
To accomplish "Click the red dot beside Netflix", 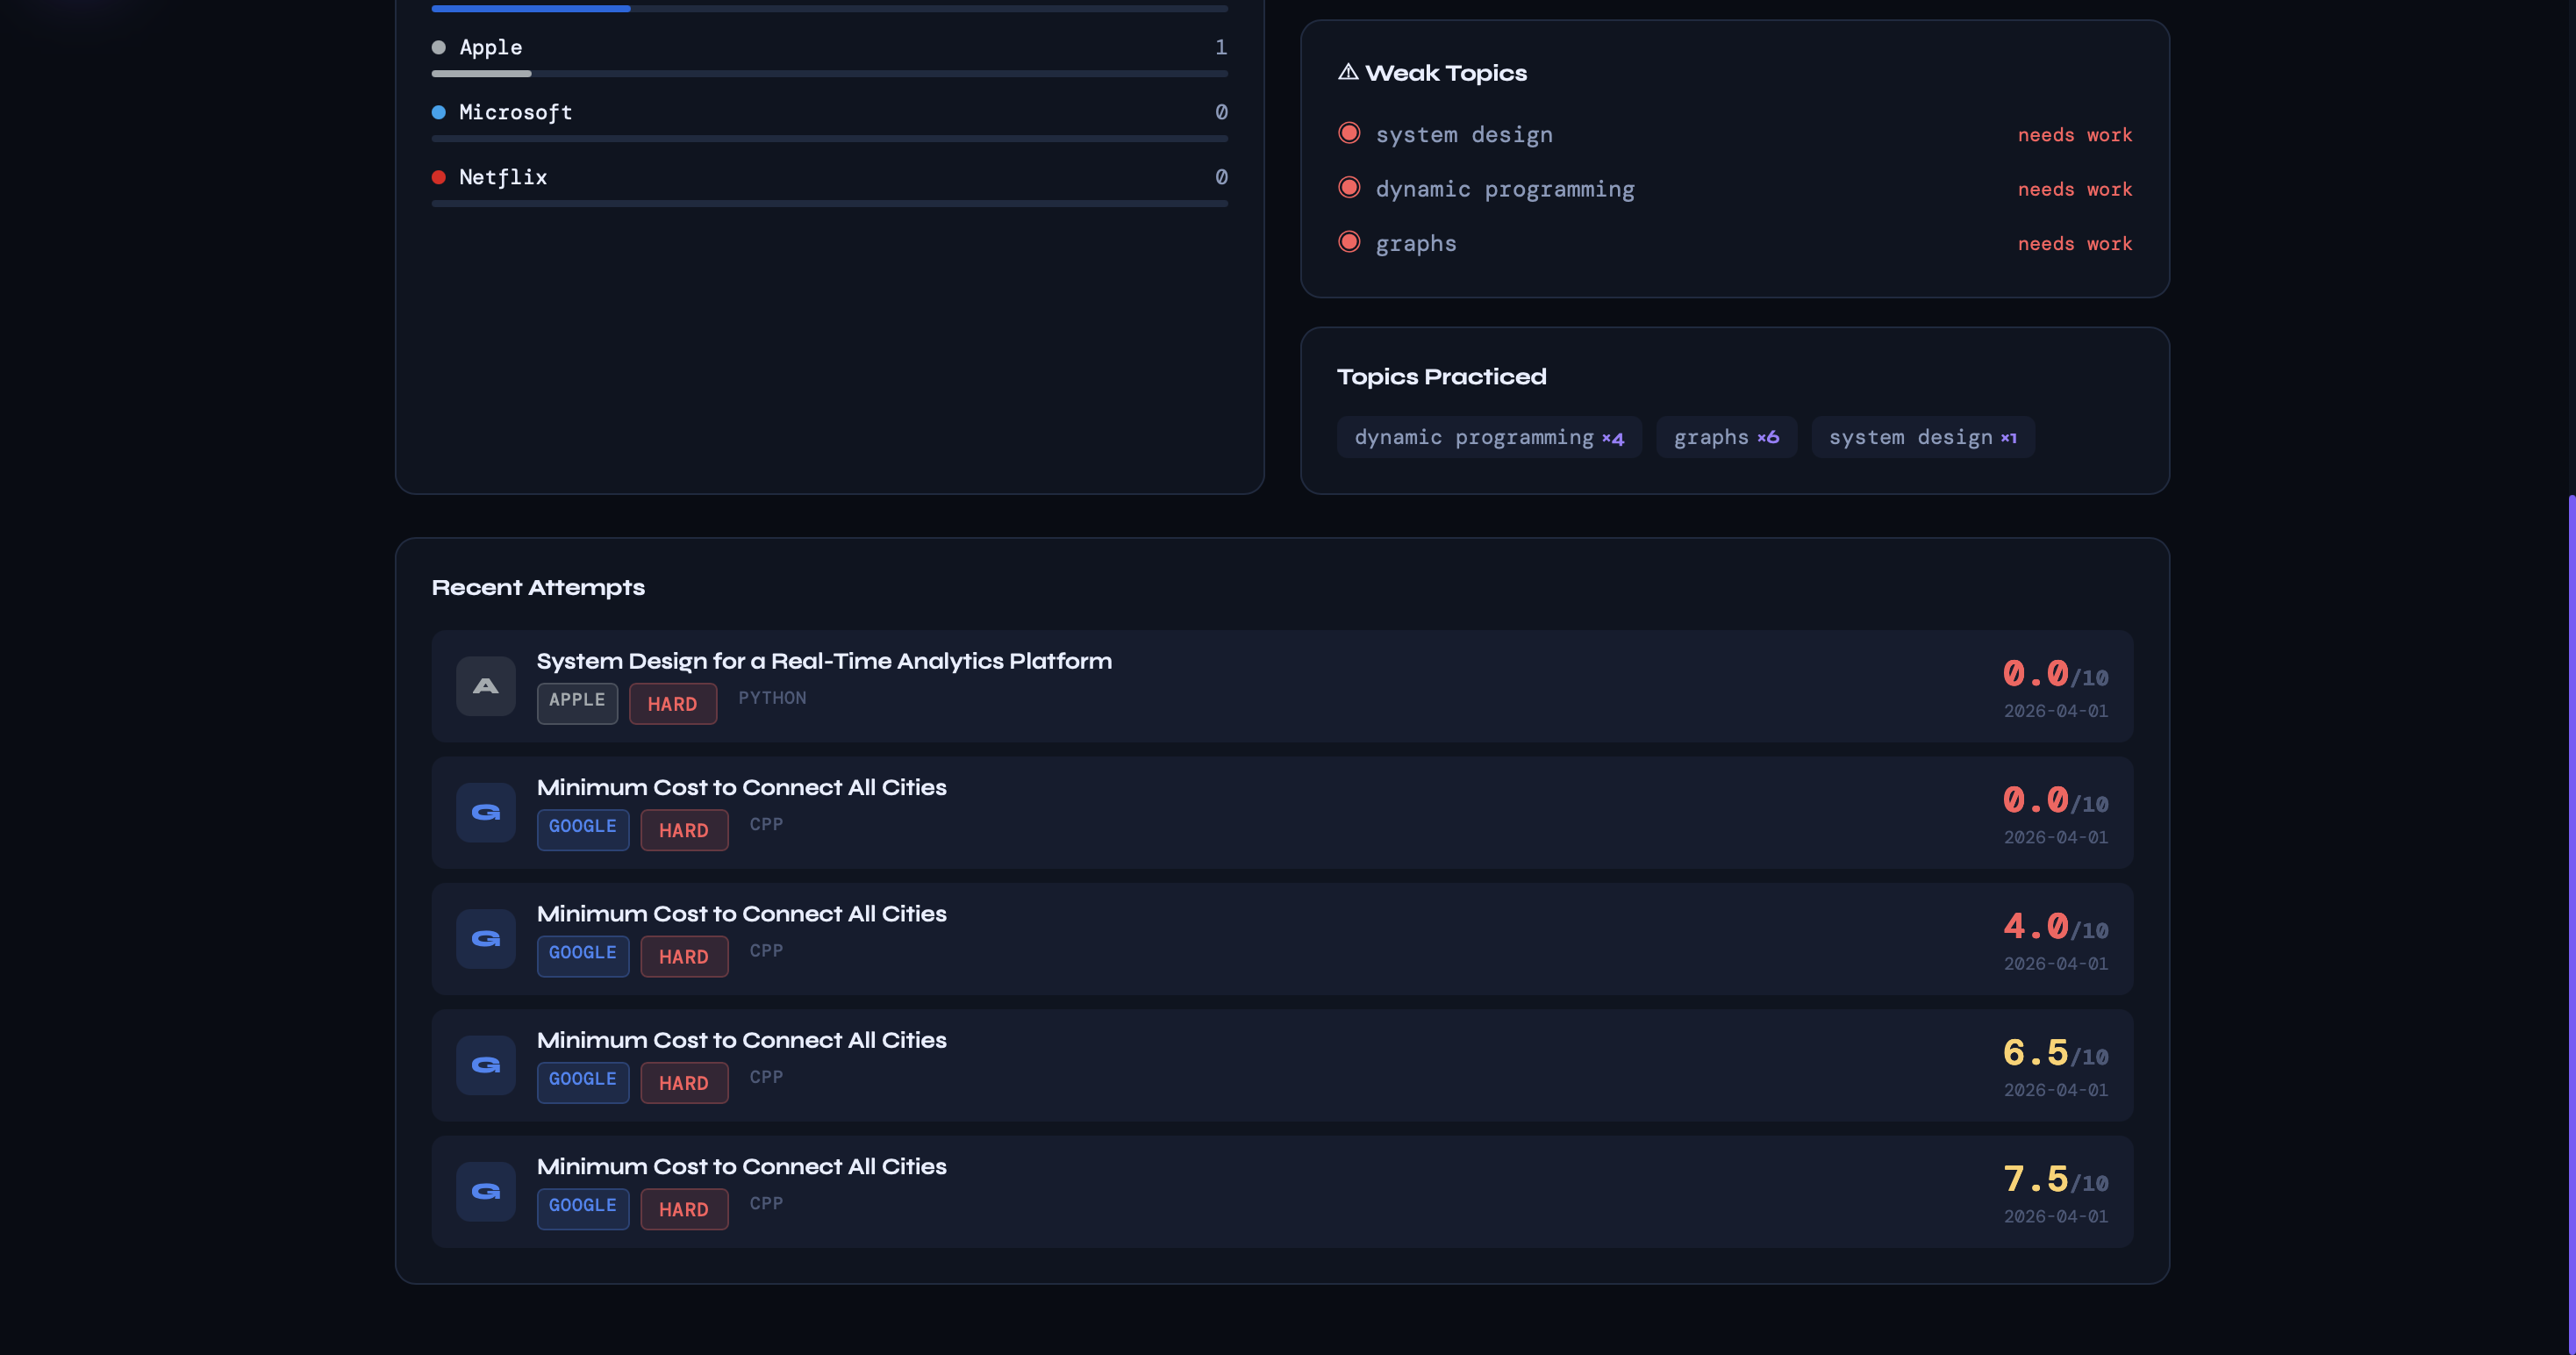I will click(x=438, y=177).
